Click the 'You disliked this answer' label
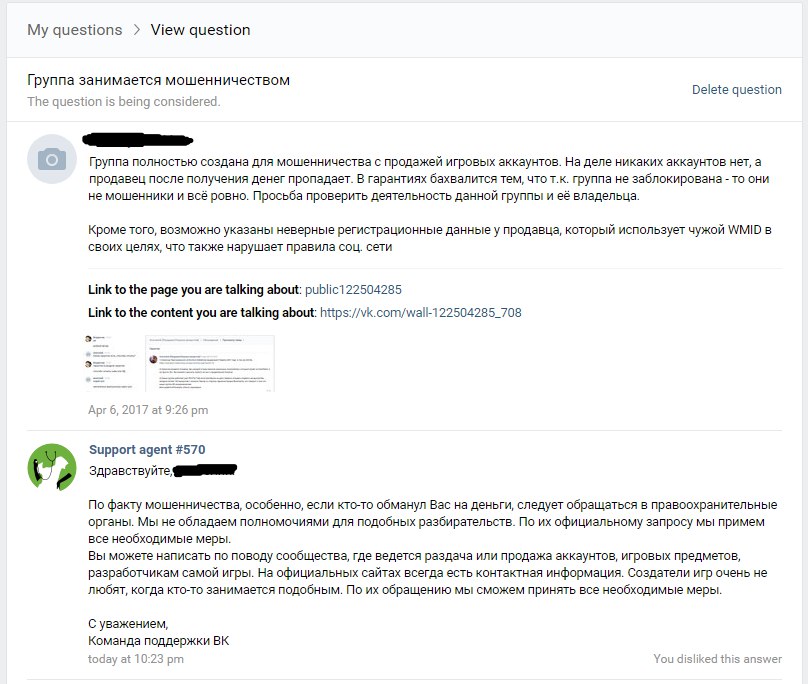Viewport: 808px width, 684px height. (717, 659)
